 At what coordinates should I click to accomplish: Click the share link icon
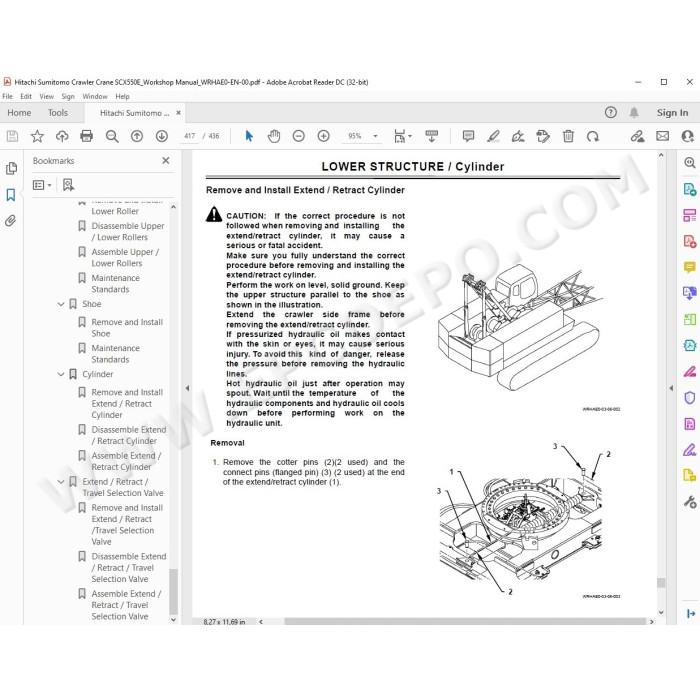click(637, 136)
